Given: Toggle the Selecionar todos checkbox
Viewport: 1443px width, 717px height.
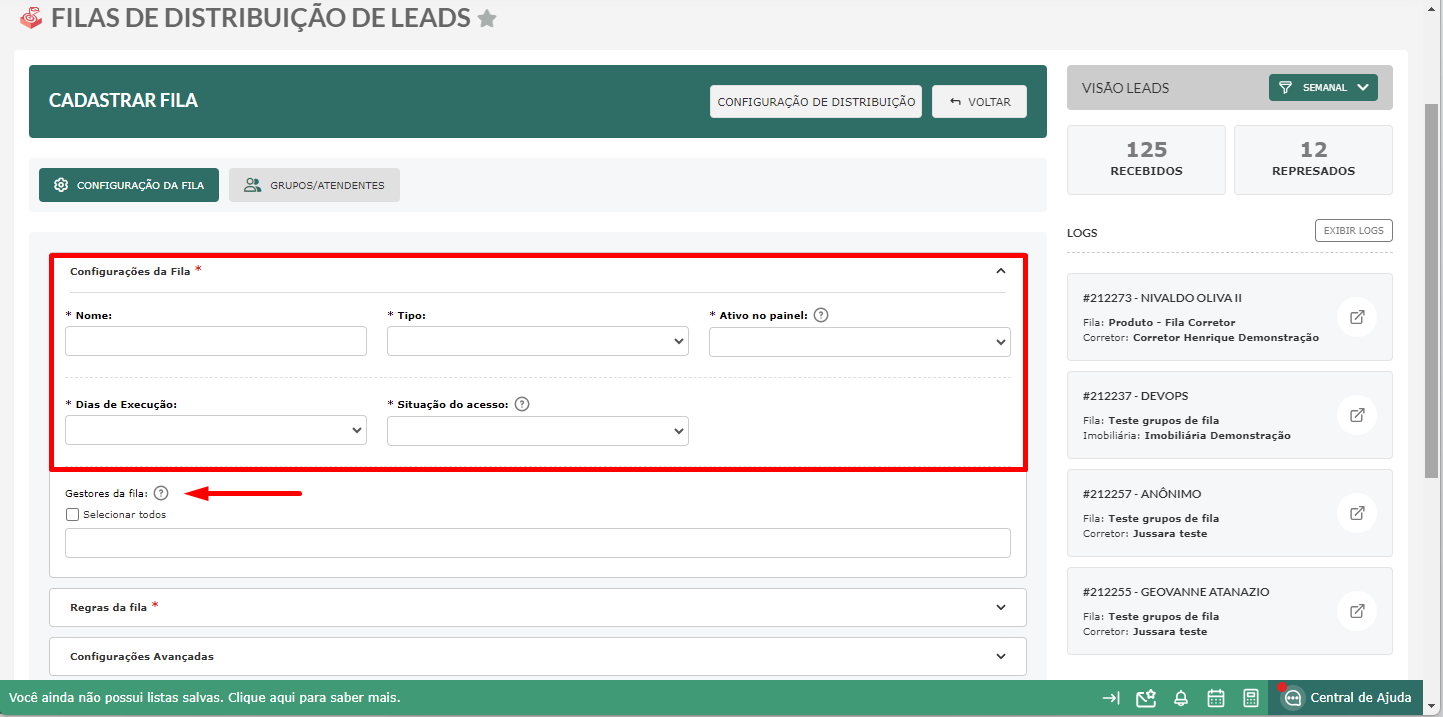Looking at the screenshot, I should (72, 515).
